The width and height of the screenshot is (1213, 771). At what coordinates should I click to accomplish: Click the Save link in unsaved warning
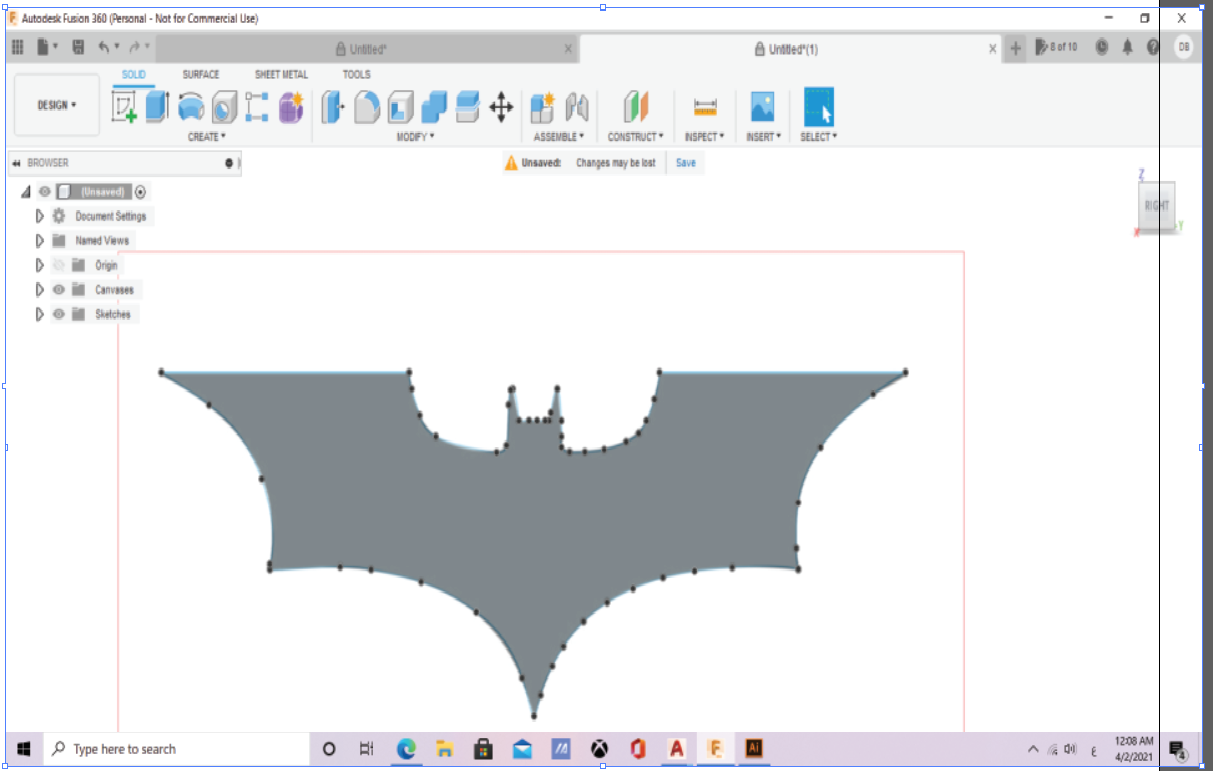pos(686,163)
